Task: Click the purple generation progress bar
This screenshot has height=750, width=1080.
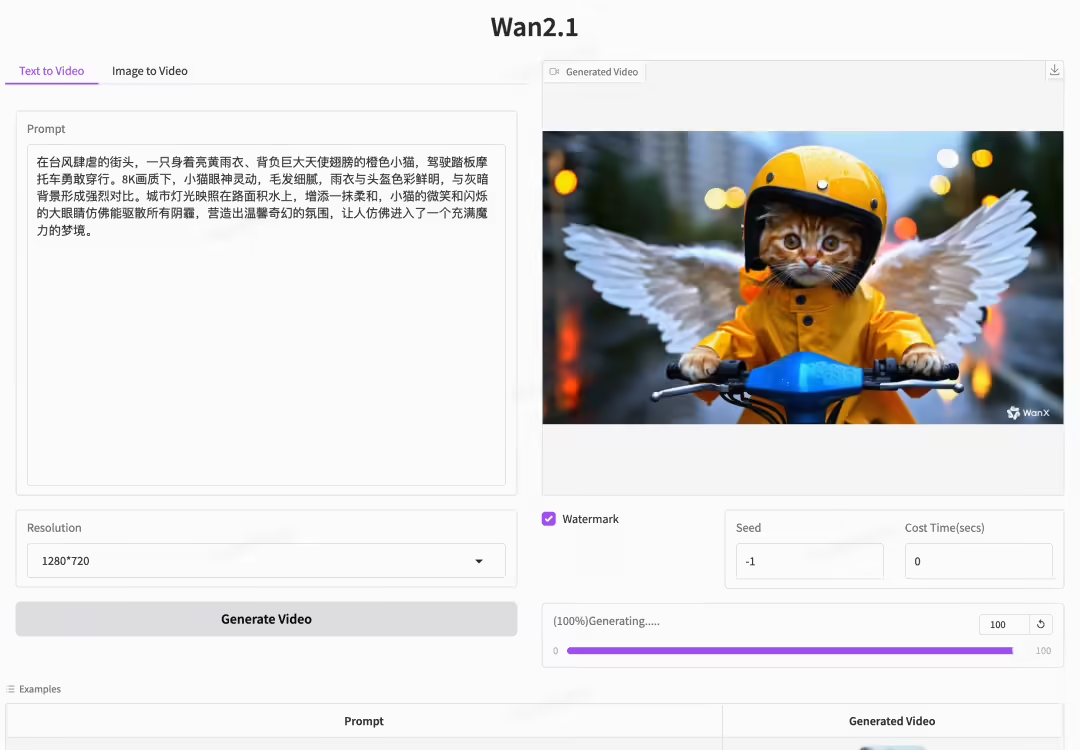Action: point(790,650)
